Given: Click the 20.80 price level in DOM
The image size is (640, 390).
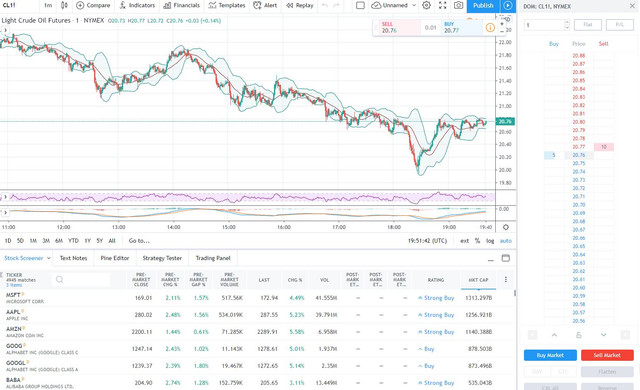Looking at the screenshot, I should tap(579, 122).
